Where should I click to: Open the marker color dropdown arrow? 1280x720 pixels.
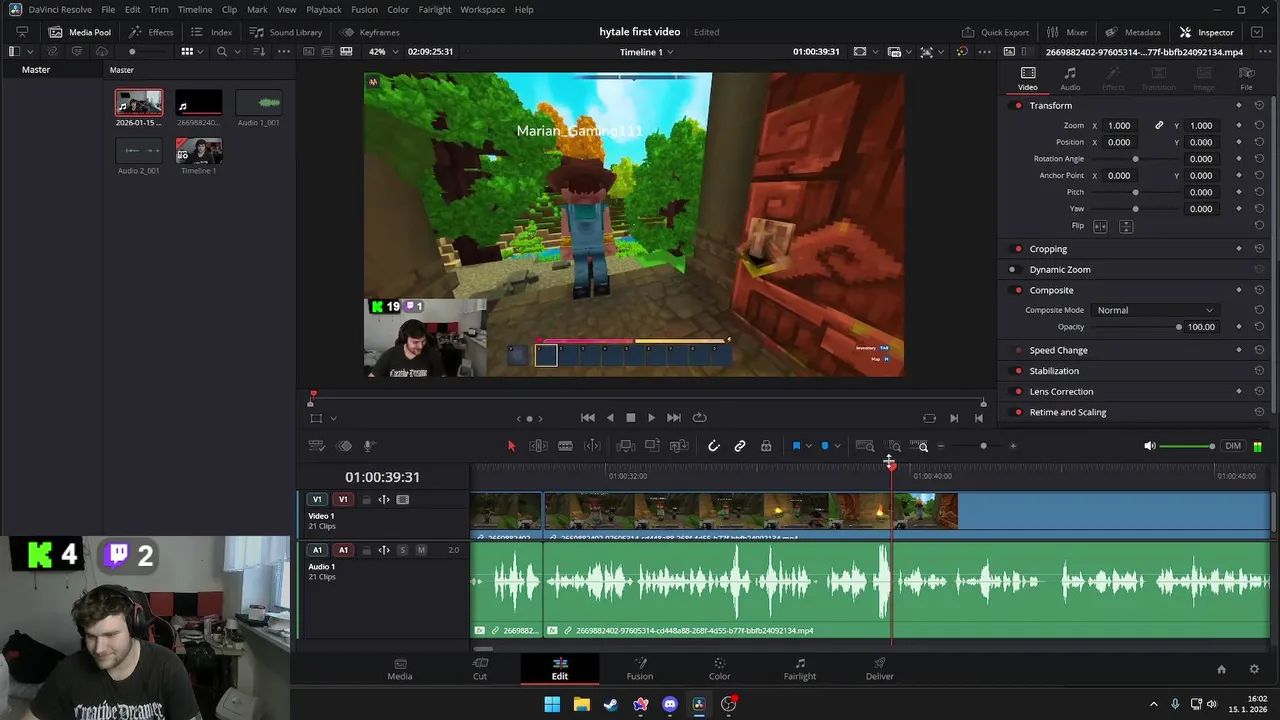point(837,446)
